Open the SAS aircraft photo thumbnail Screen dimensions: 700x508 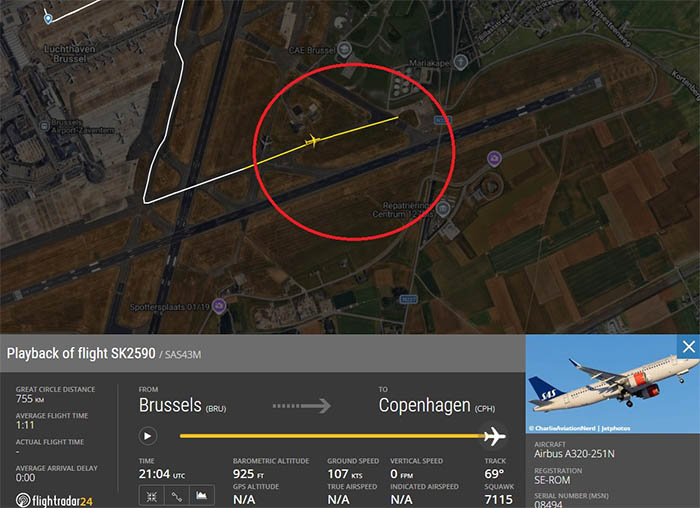612,384
